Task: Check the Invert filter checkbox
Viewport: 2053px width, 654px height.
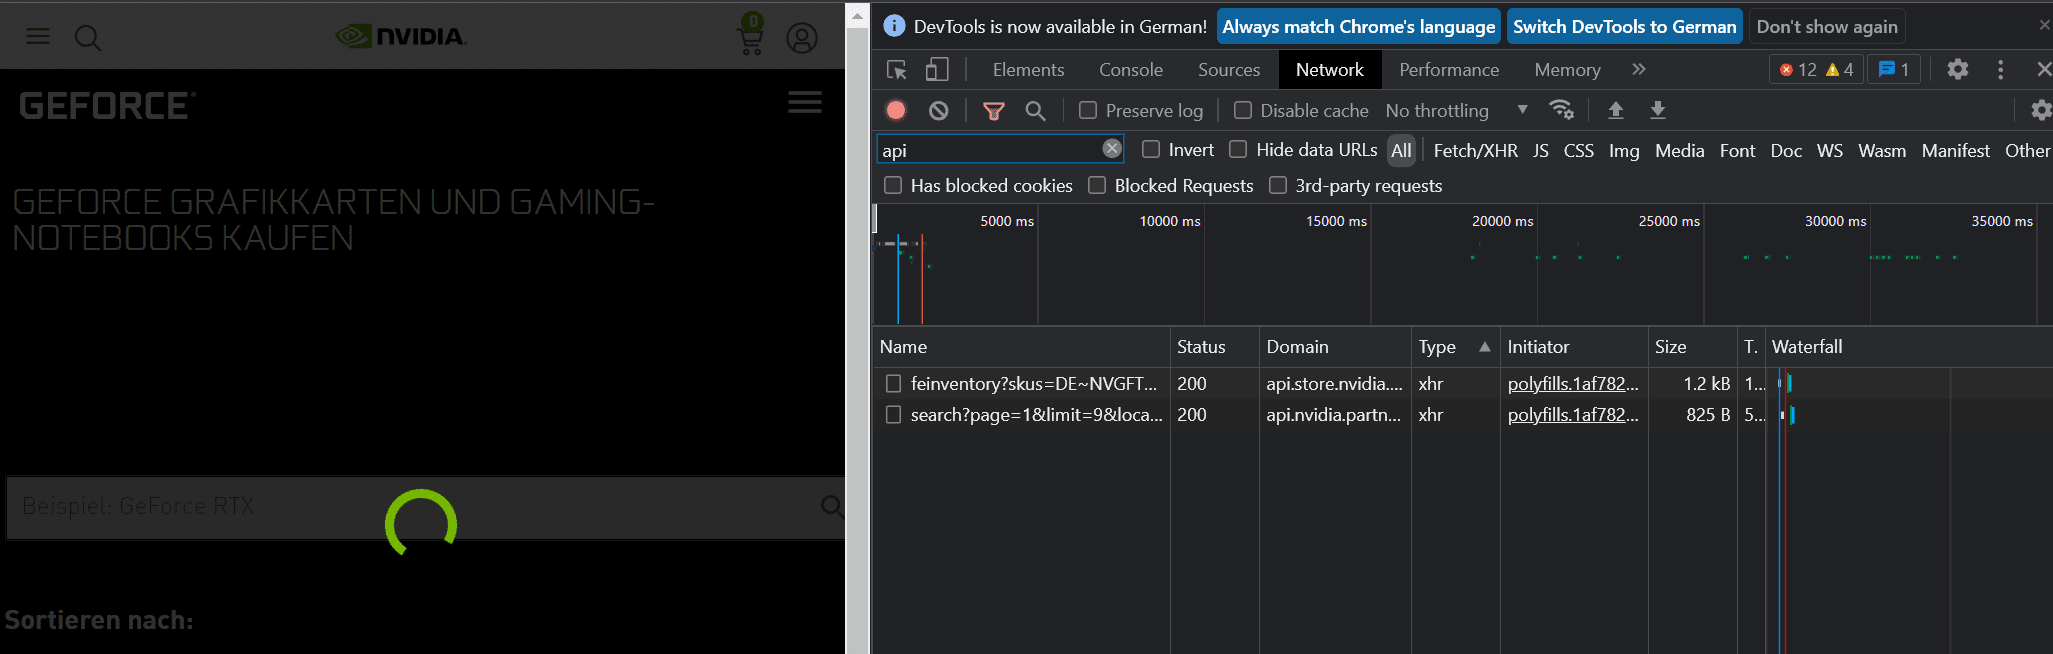Action: (x=1151, y=149)
